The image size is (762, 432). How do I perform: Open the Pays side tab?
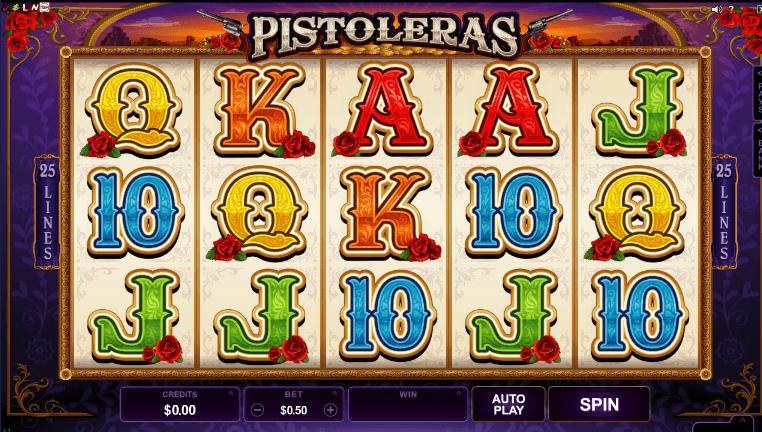coord(758,93)
